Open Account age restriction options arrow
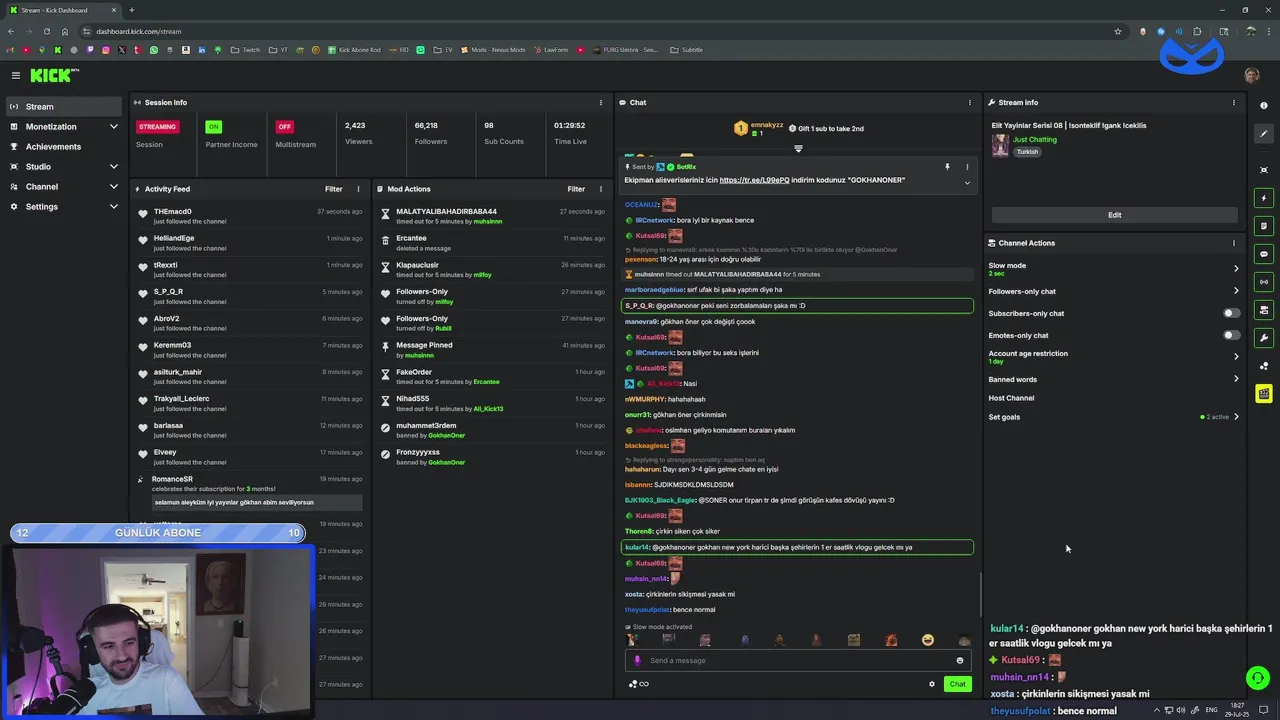Image resolution: width=1280 pixels, height=720 pixels. pos(1236,356)
